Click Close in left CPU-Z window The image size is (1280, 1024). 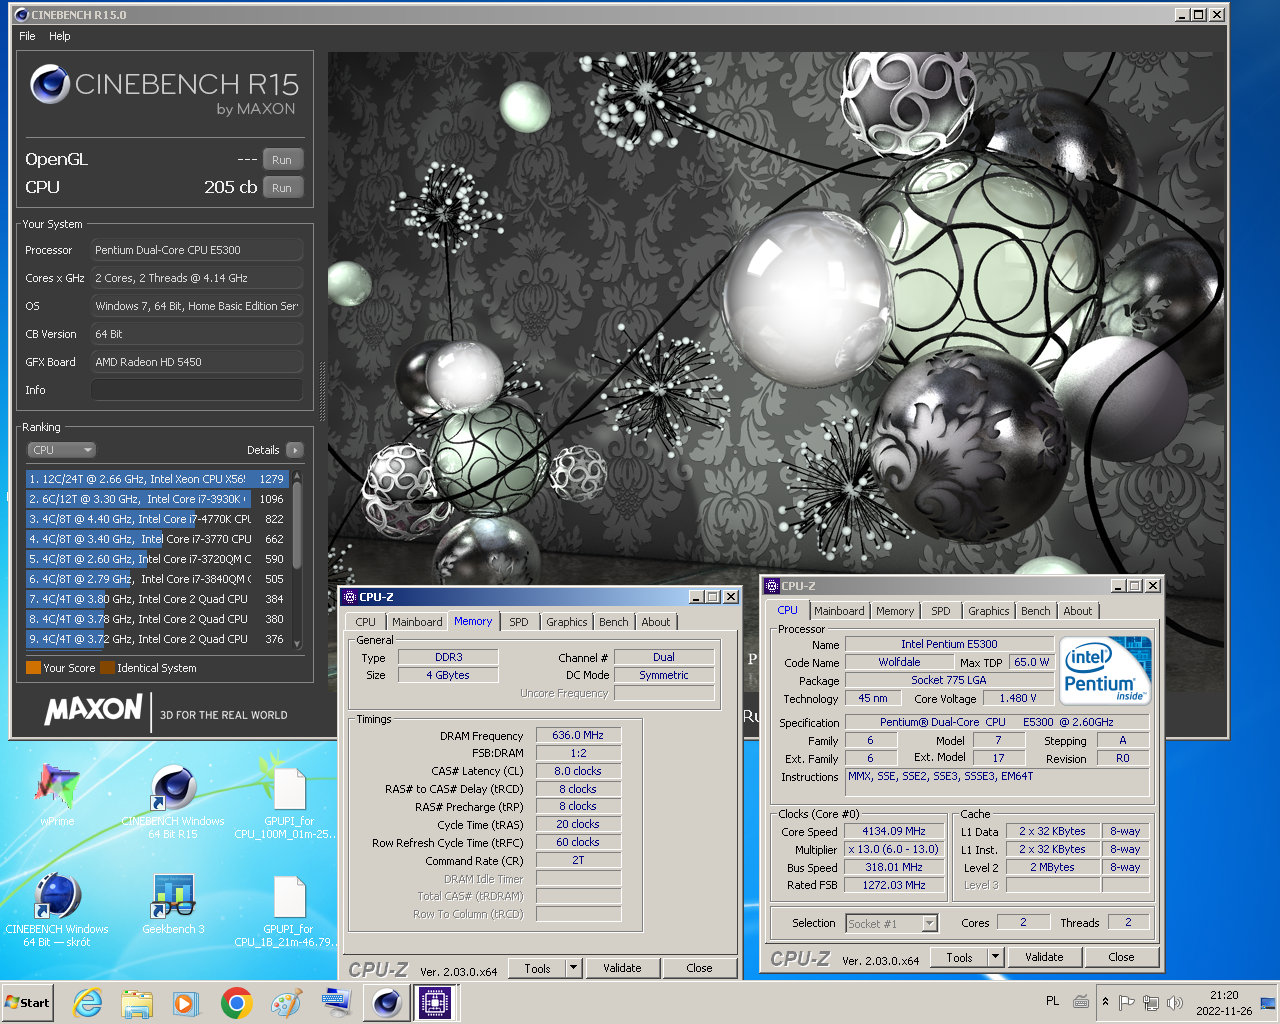point(699,968)
